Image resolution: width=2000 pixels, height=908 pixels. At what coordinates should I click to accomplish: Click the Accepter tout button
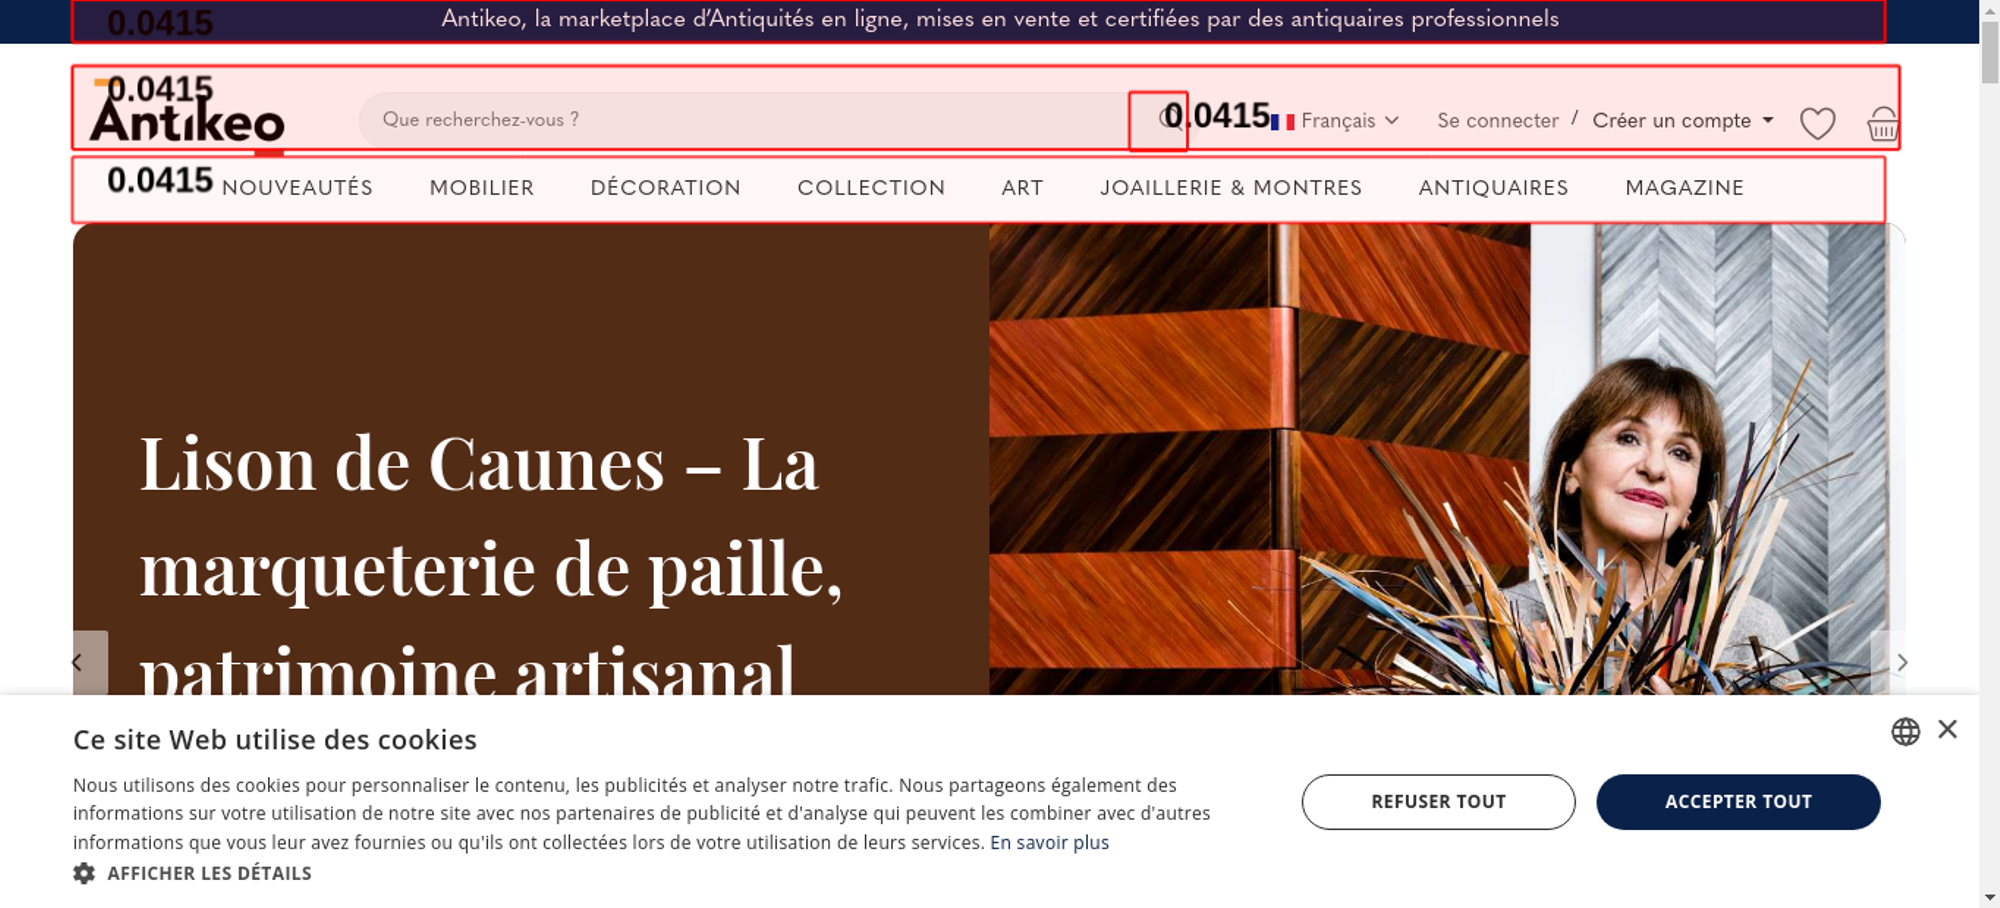pos(1738,802)
